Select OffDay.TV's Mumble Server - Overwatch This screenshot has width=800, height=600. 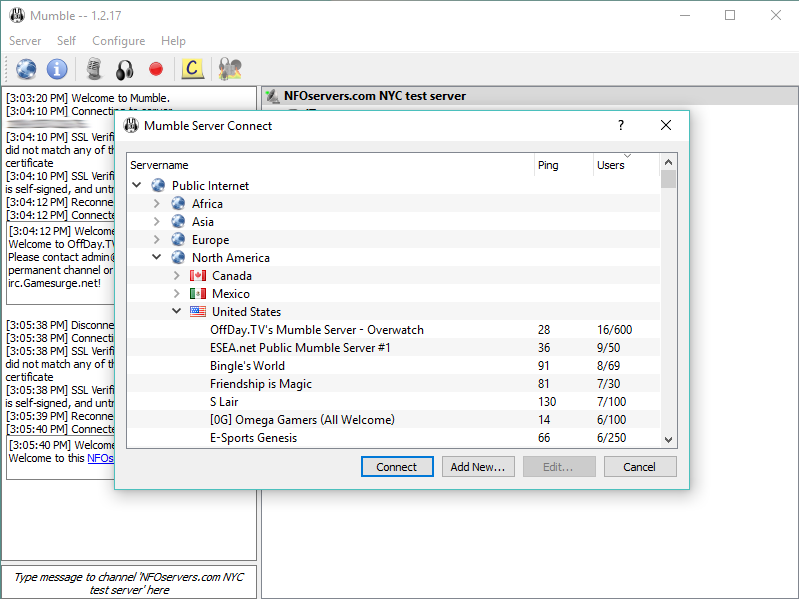click(317, 330)
